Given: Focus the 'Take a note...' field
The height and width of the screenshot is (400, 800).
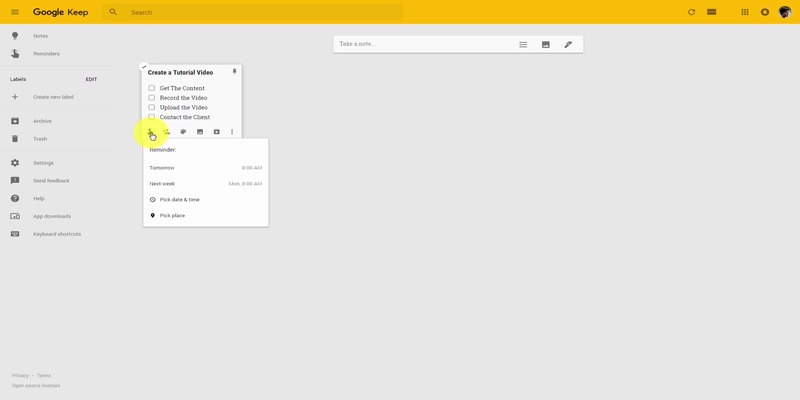Looking at the screenshot, I should point(420,44).
